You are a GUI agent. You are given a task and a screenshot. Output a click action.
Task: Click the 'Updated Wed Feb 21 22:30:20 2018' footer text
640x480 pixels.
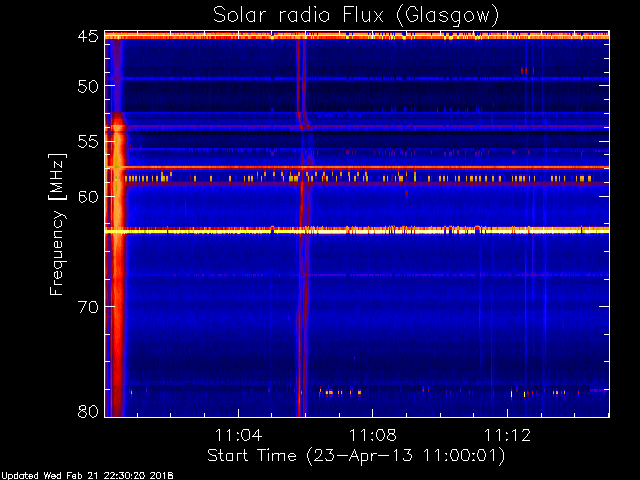coord(87,476)
